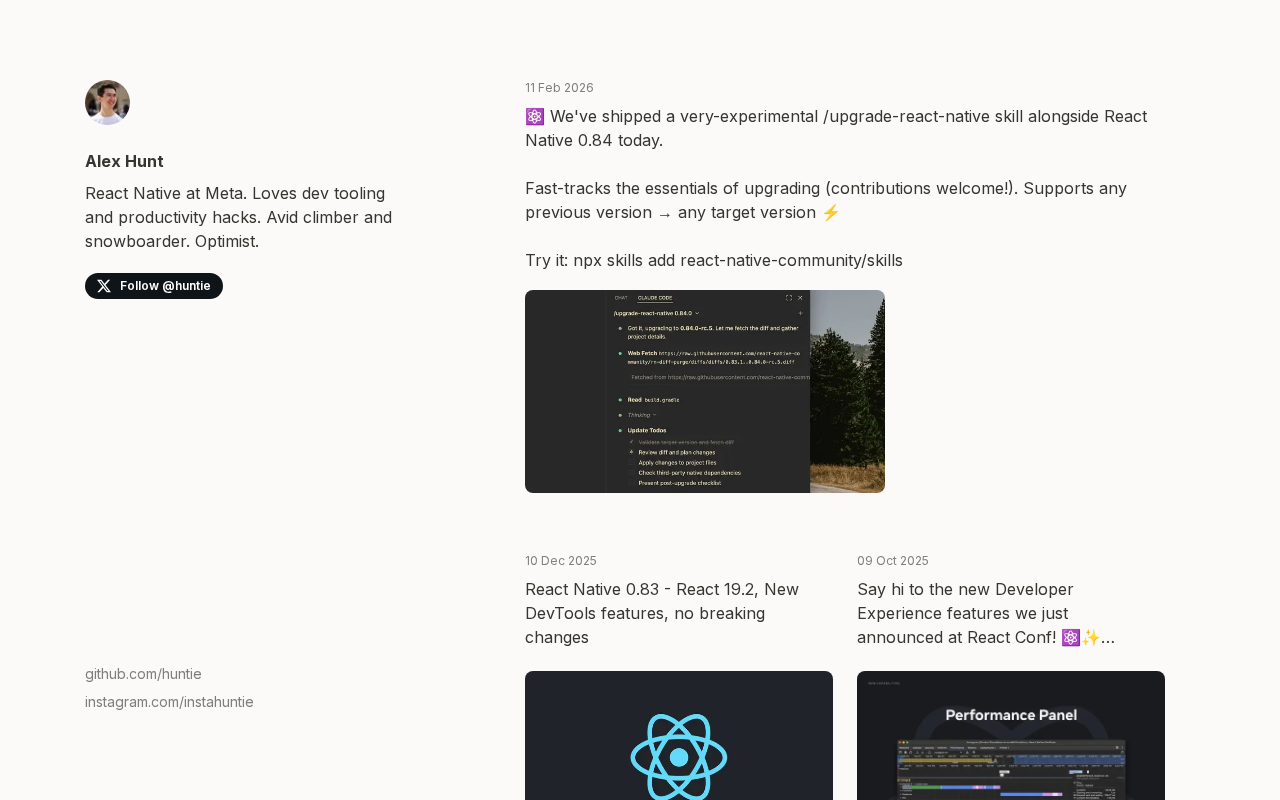Click the lightning bolt emoji after 'any target version'

pyautogui.click(x=831, y=212)
